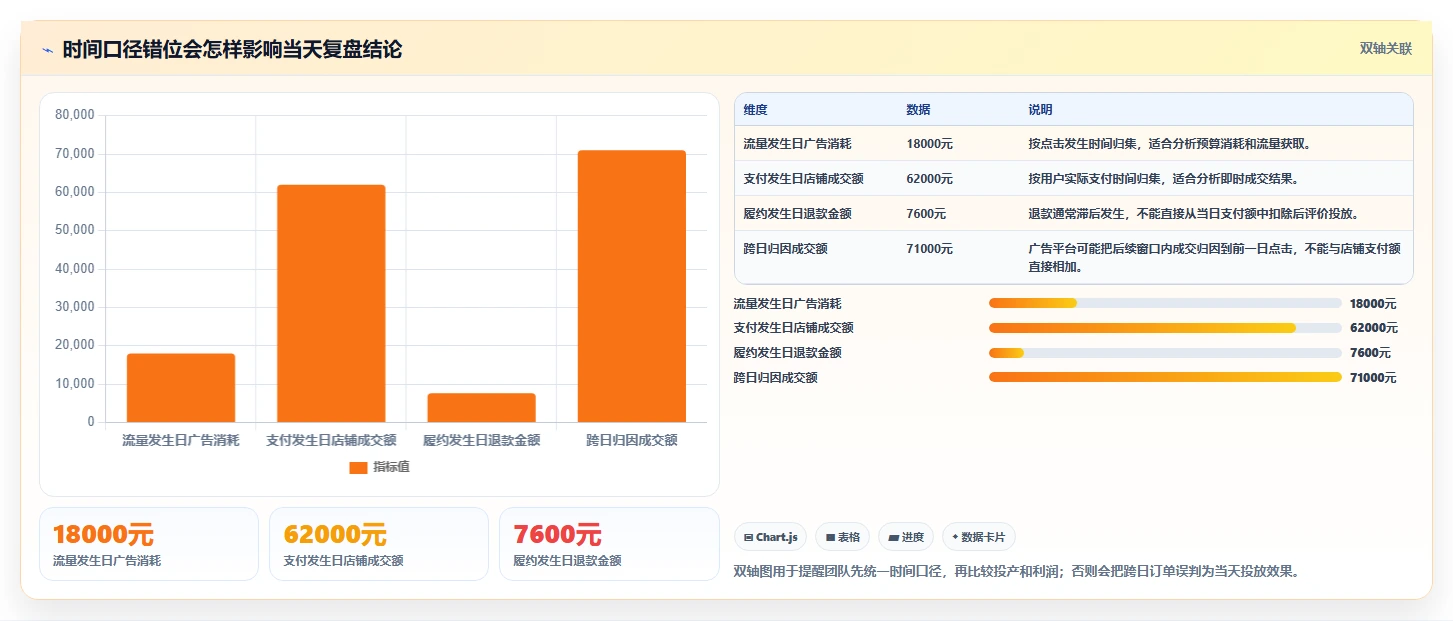The image size is (1453, 621).
Task: Click the 7600元 label beside progress bar
Action: (1370, 353)
